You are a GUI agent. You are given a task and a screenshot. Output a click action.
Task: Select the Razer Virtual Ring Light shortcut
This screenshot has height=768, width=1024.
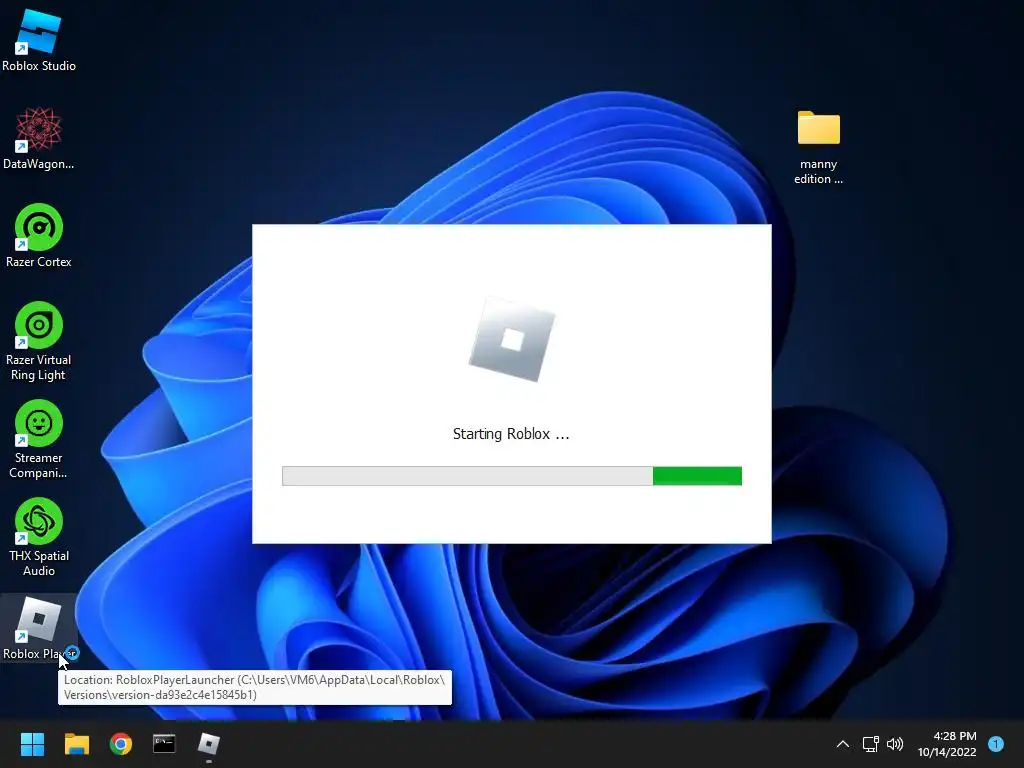point(39,342)
